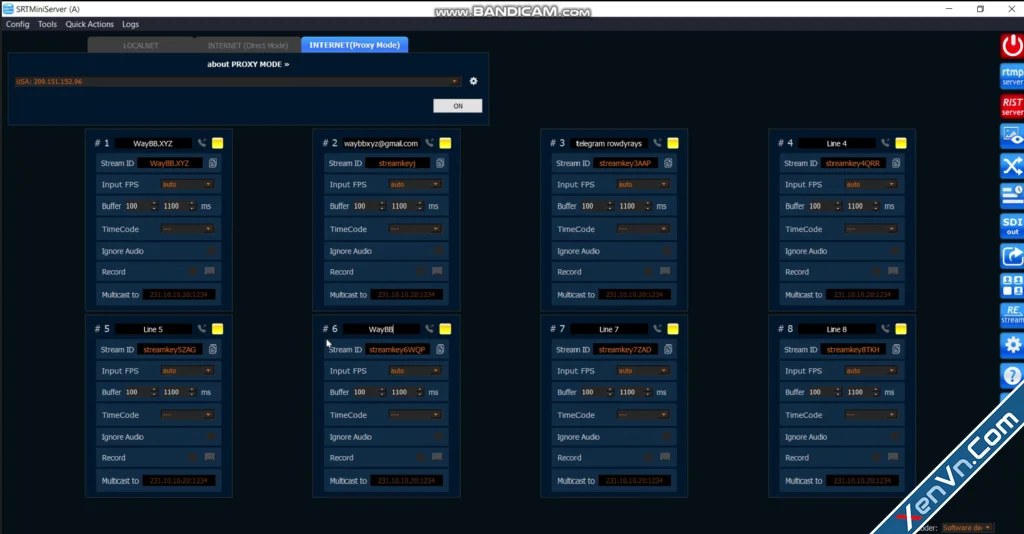Viewport: 1024px width, 534px height.
Task: Click the phone icon on line 3
Action: (x=657, y=143)
